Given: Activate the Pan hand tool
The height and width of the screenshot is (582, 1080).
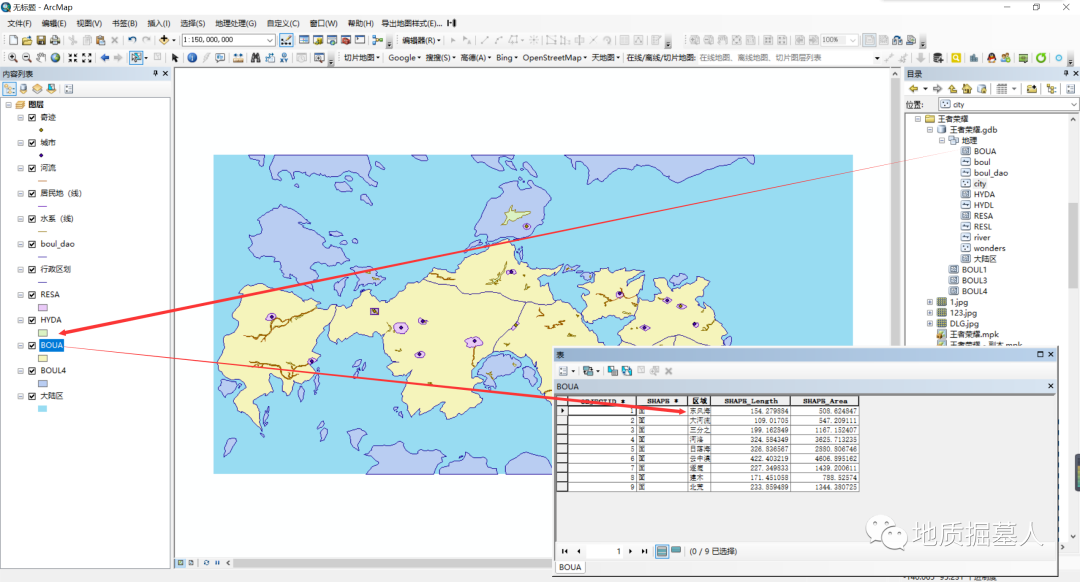Looking at the screenshot, I should pyautogui.click(x=41, y=58).
